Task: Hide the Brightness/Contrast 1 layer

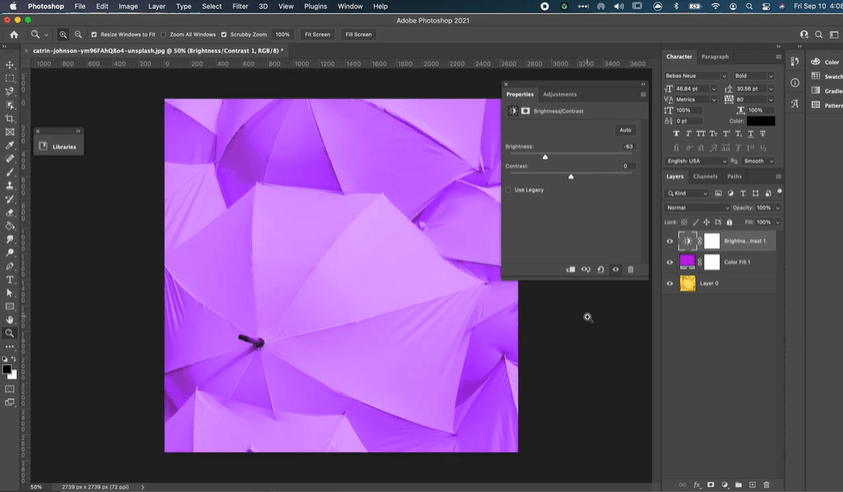Action: tap(670, 241)
